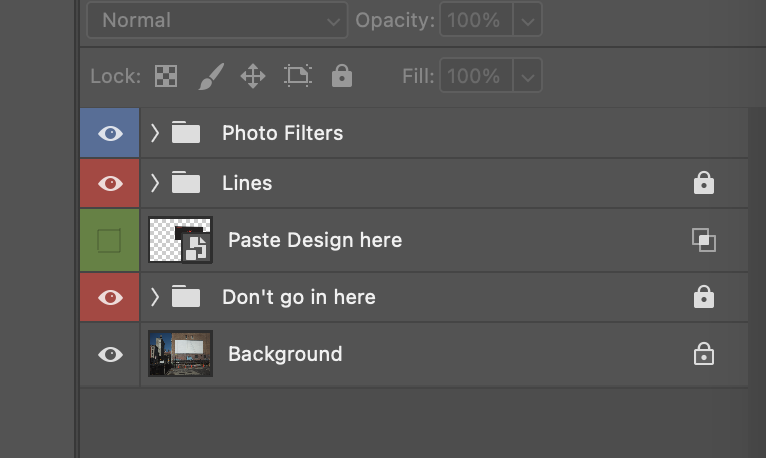The height and width of the screenshot is (458, 766).
Task: Click padlock on Lines group
Action: pos(704,183)
